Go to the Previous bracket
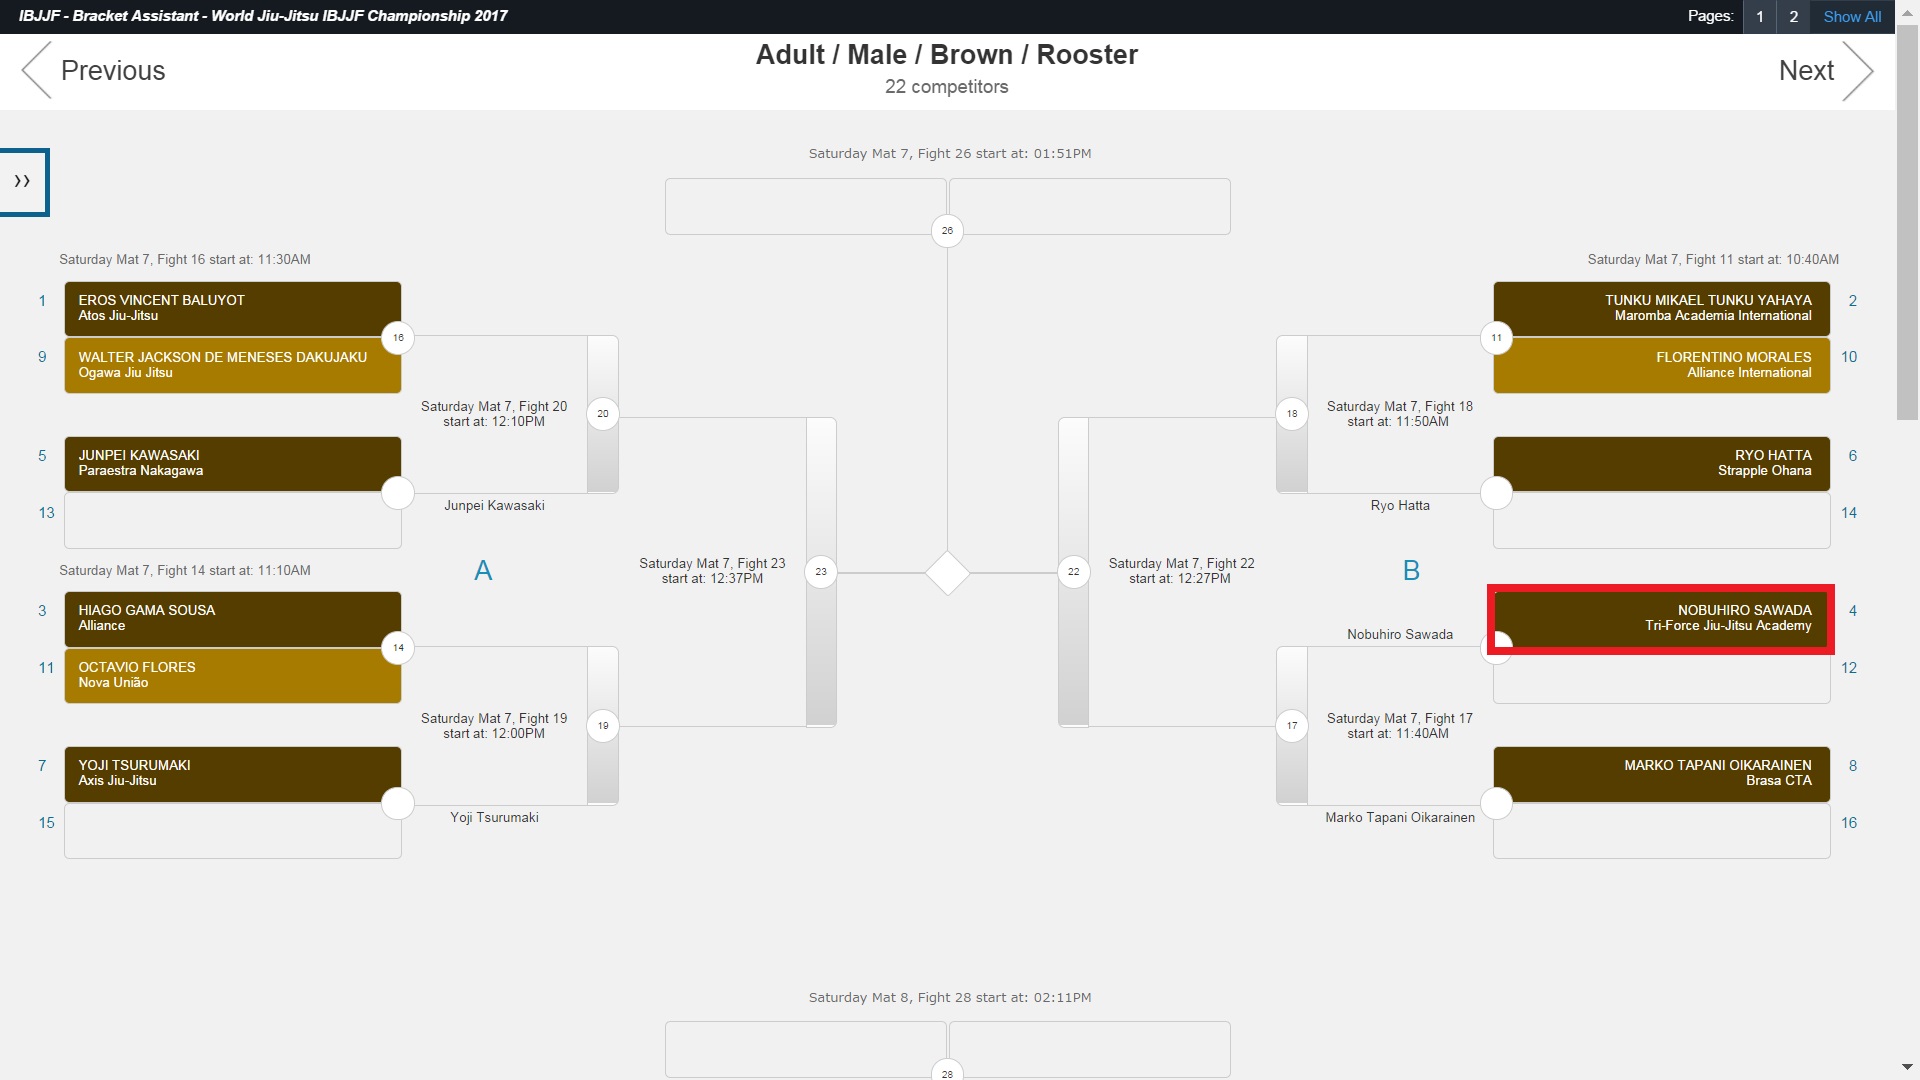 [94, 71]
